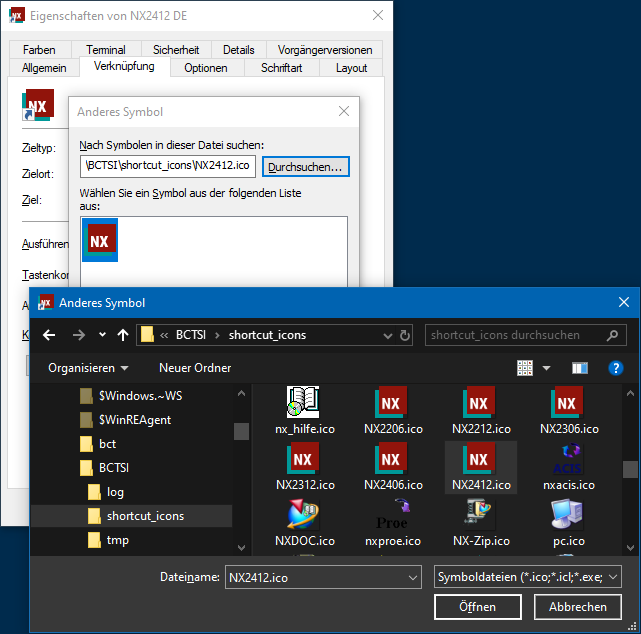Select the NX2306.ico file icon
Image resolution: width=641 pixels, height=634 pixels.
[x=567, y=402]
